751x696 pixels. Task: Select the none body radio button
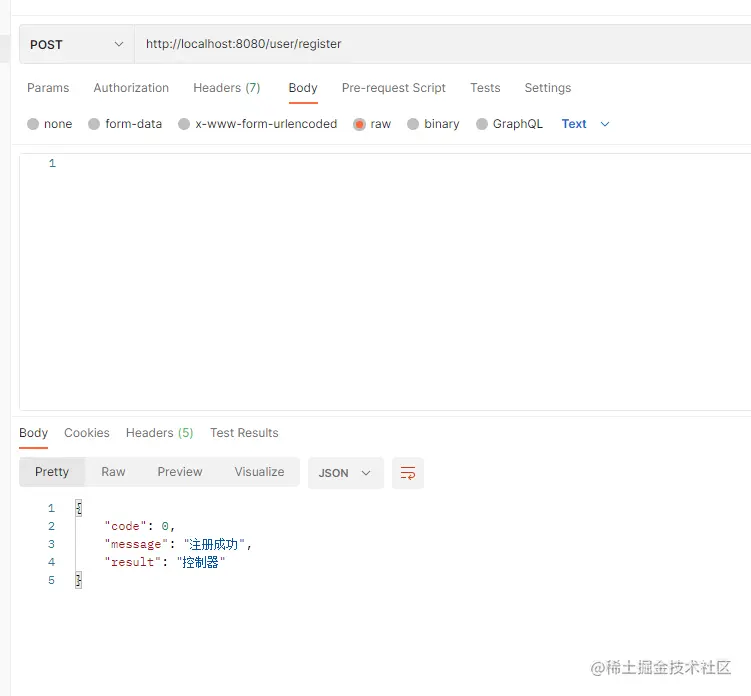tap(33, 124)
